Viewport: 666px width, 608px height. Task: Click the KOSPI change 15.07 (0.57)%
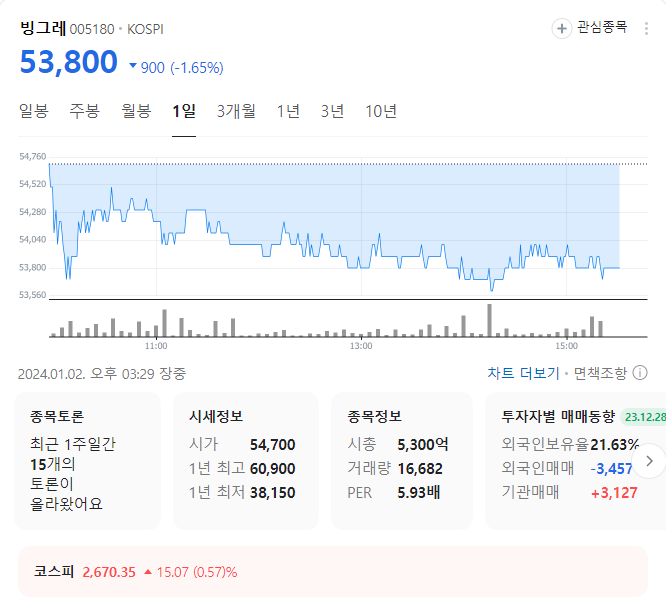197,572
